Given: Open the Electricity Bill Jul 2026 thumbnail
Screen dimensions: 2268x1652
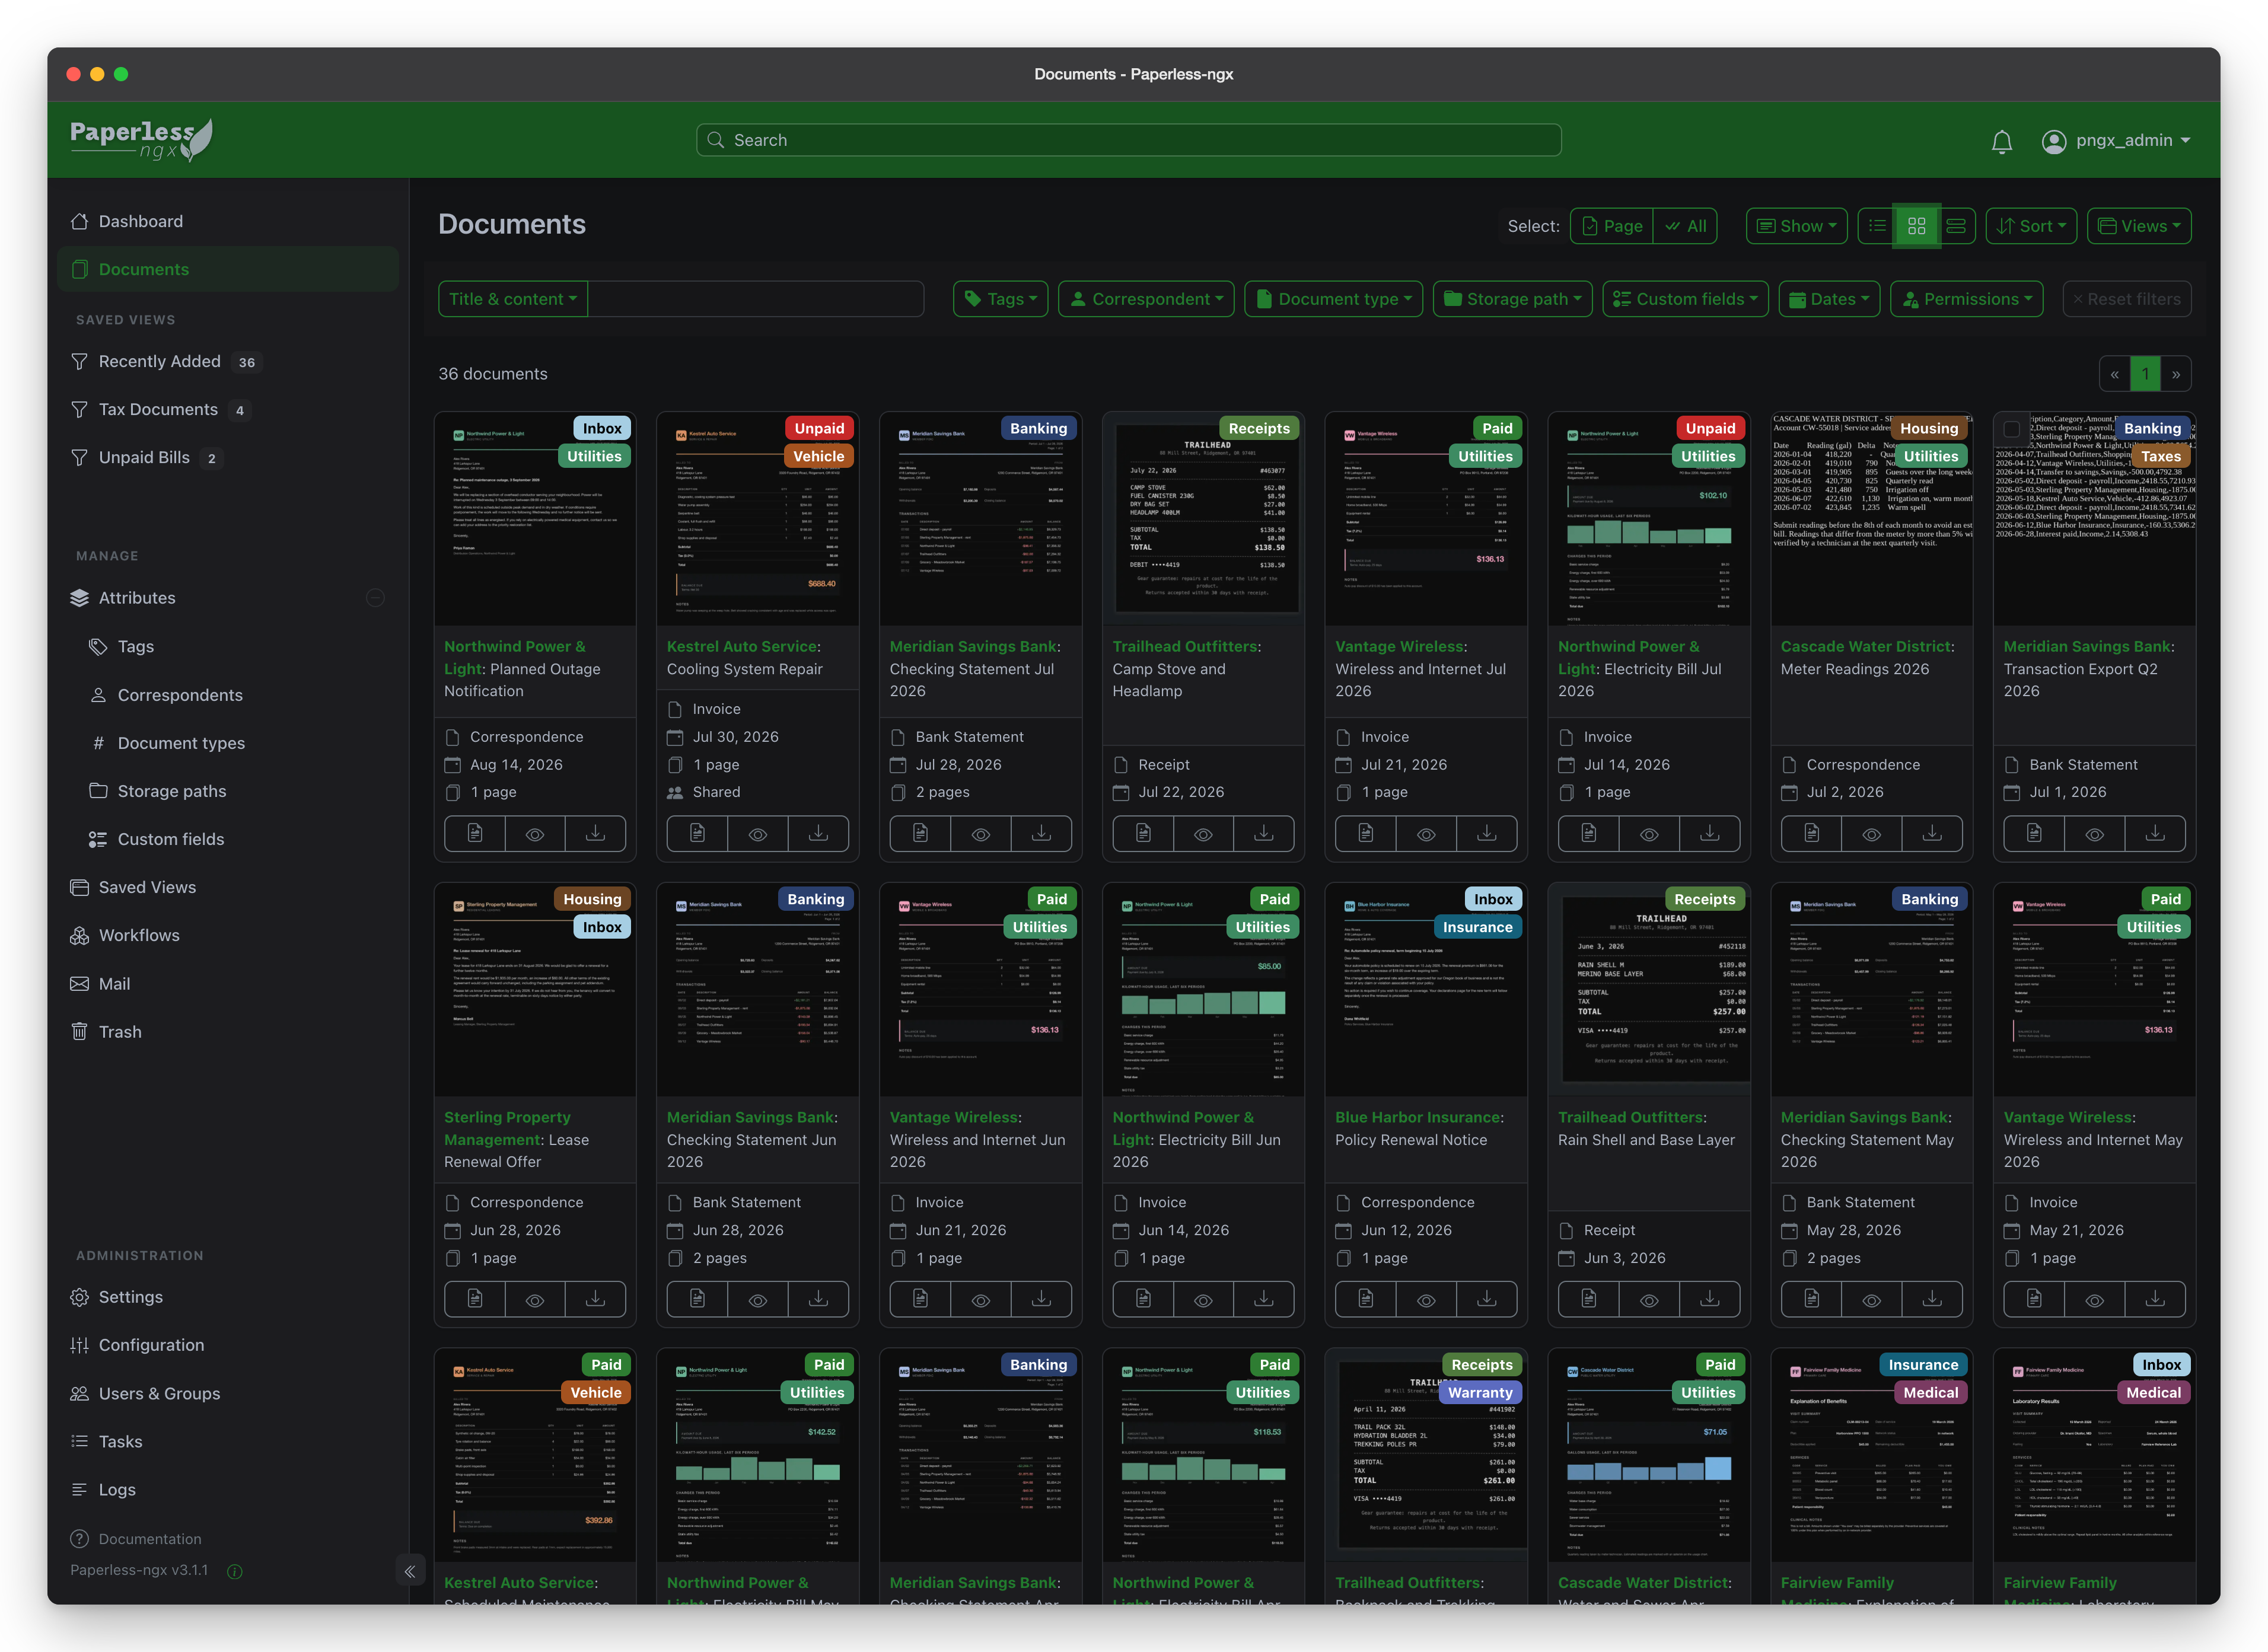Looking at the screenshot, I should click(1649, 519).
